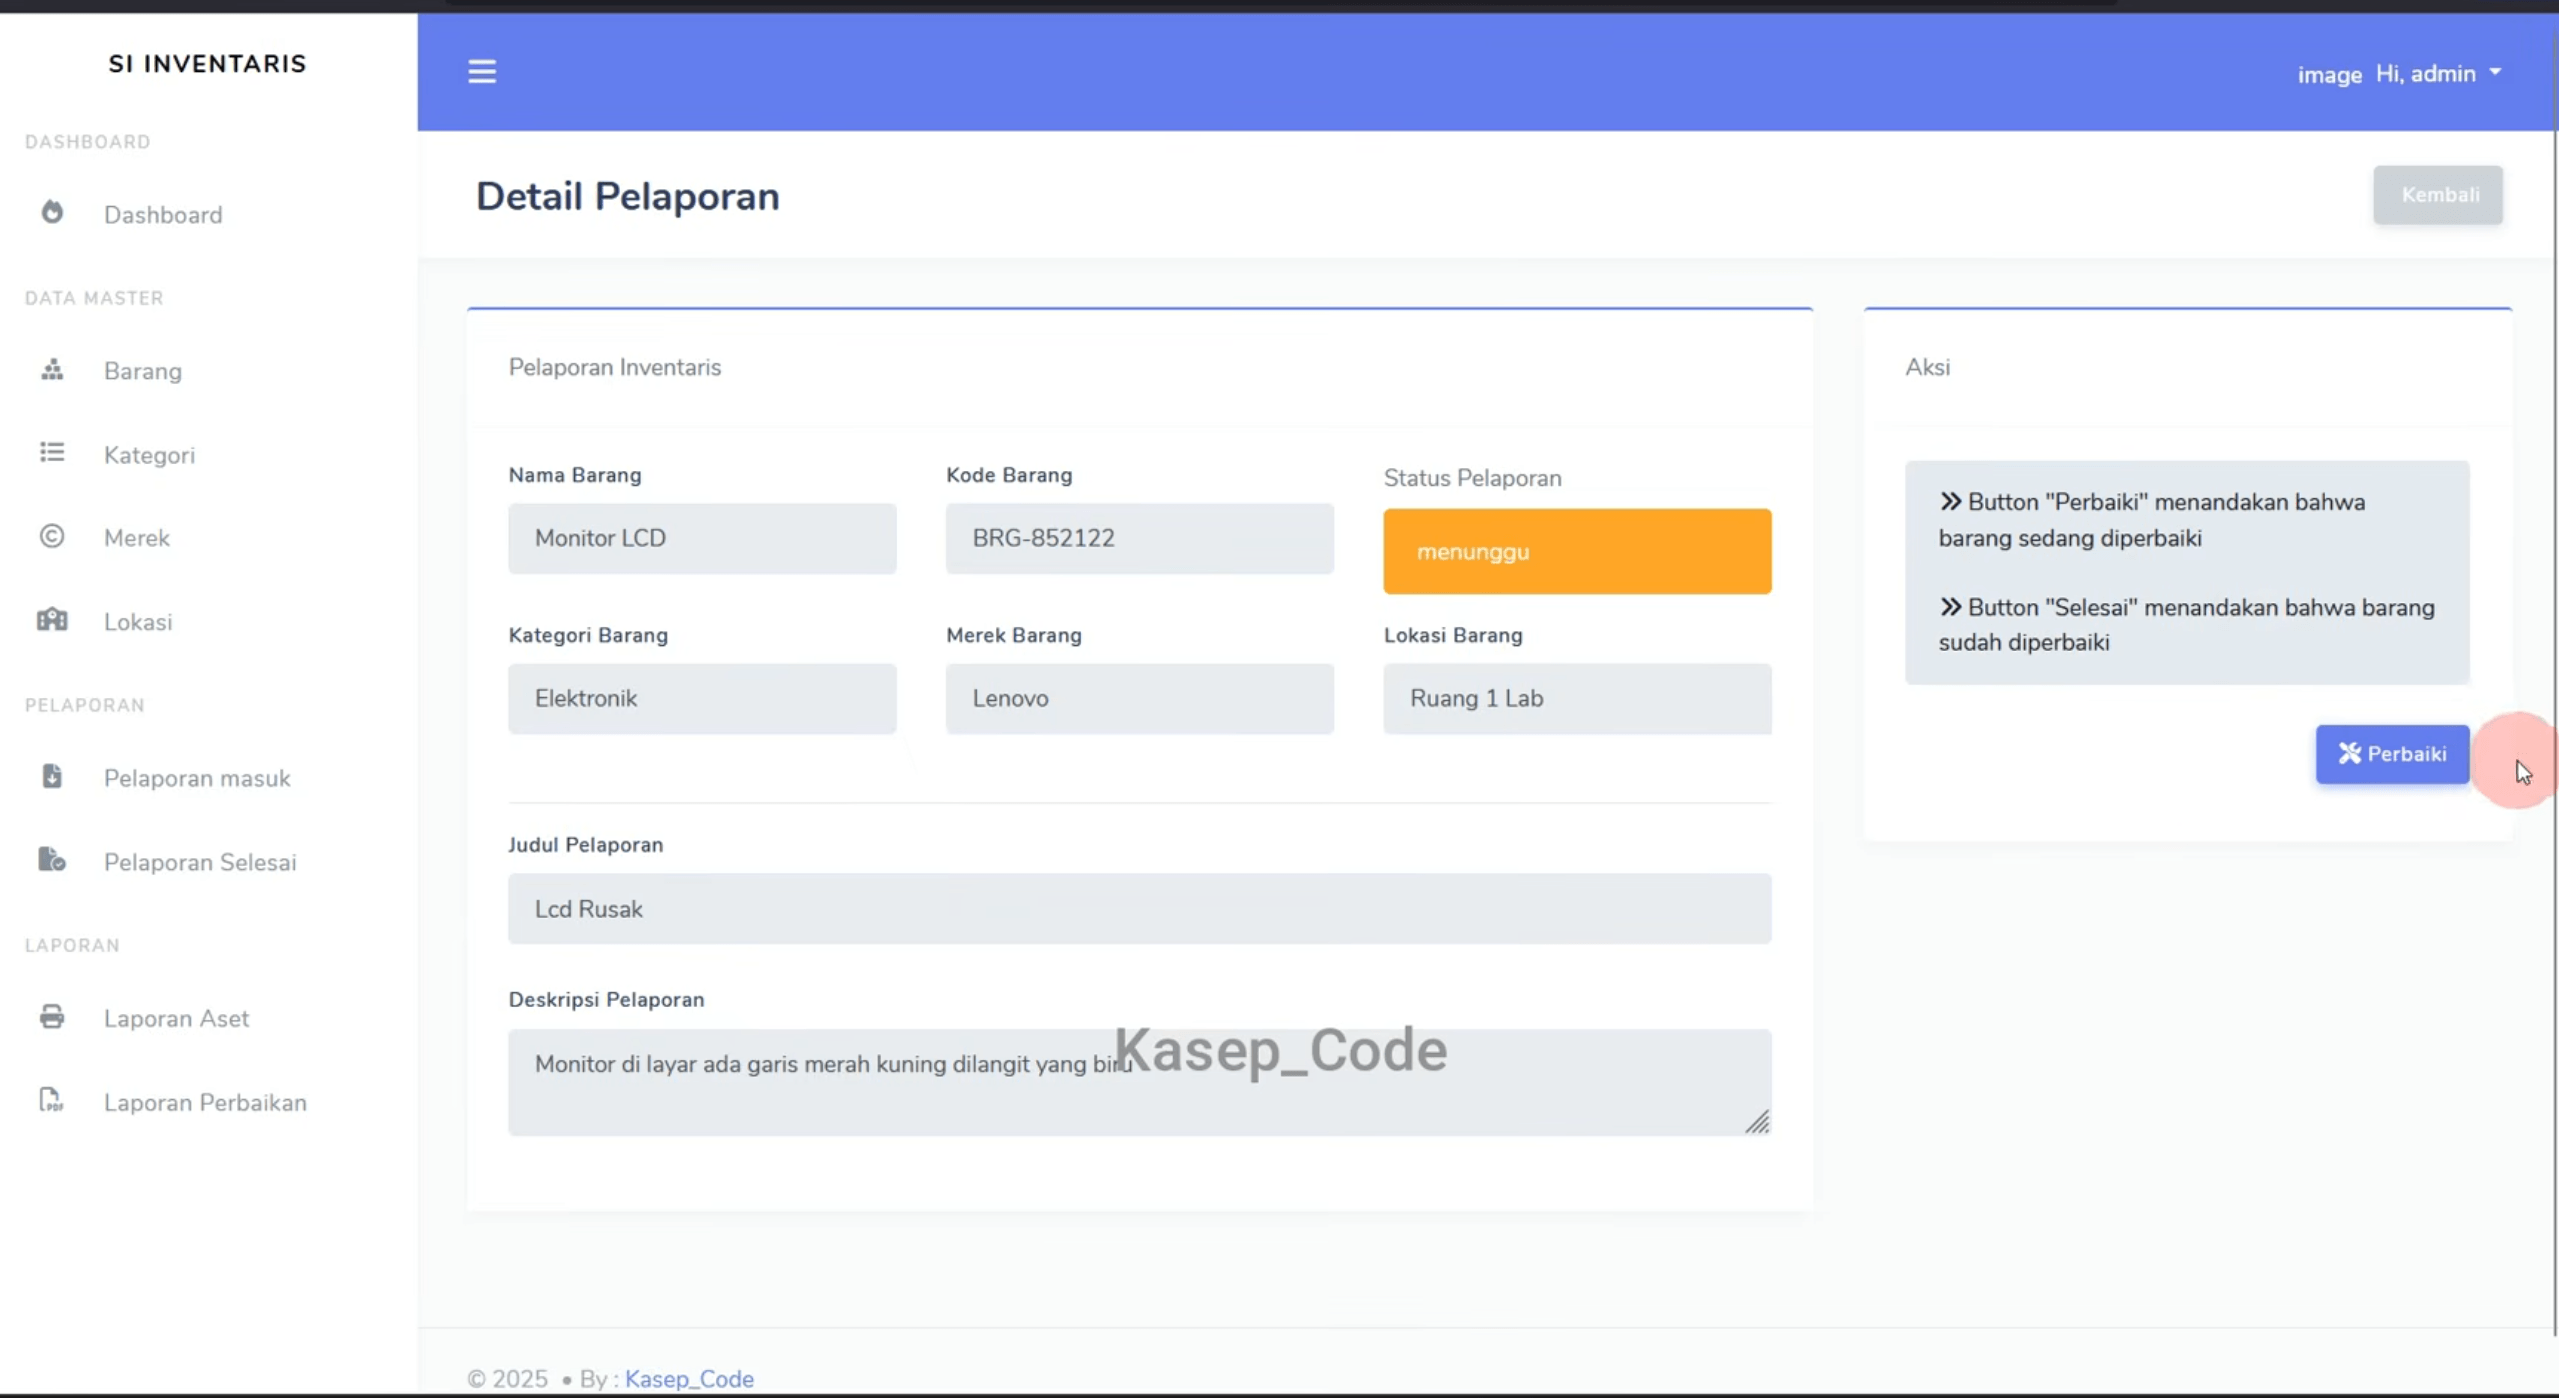Screen dimensions: 2559x1398
Task: Open Lokasi sidebar entry
Action: tap(138, 622)
